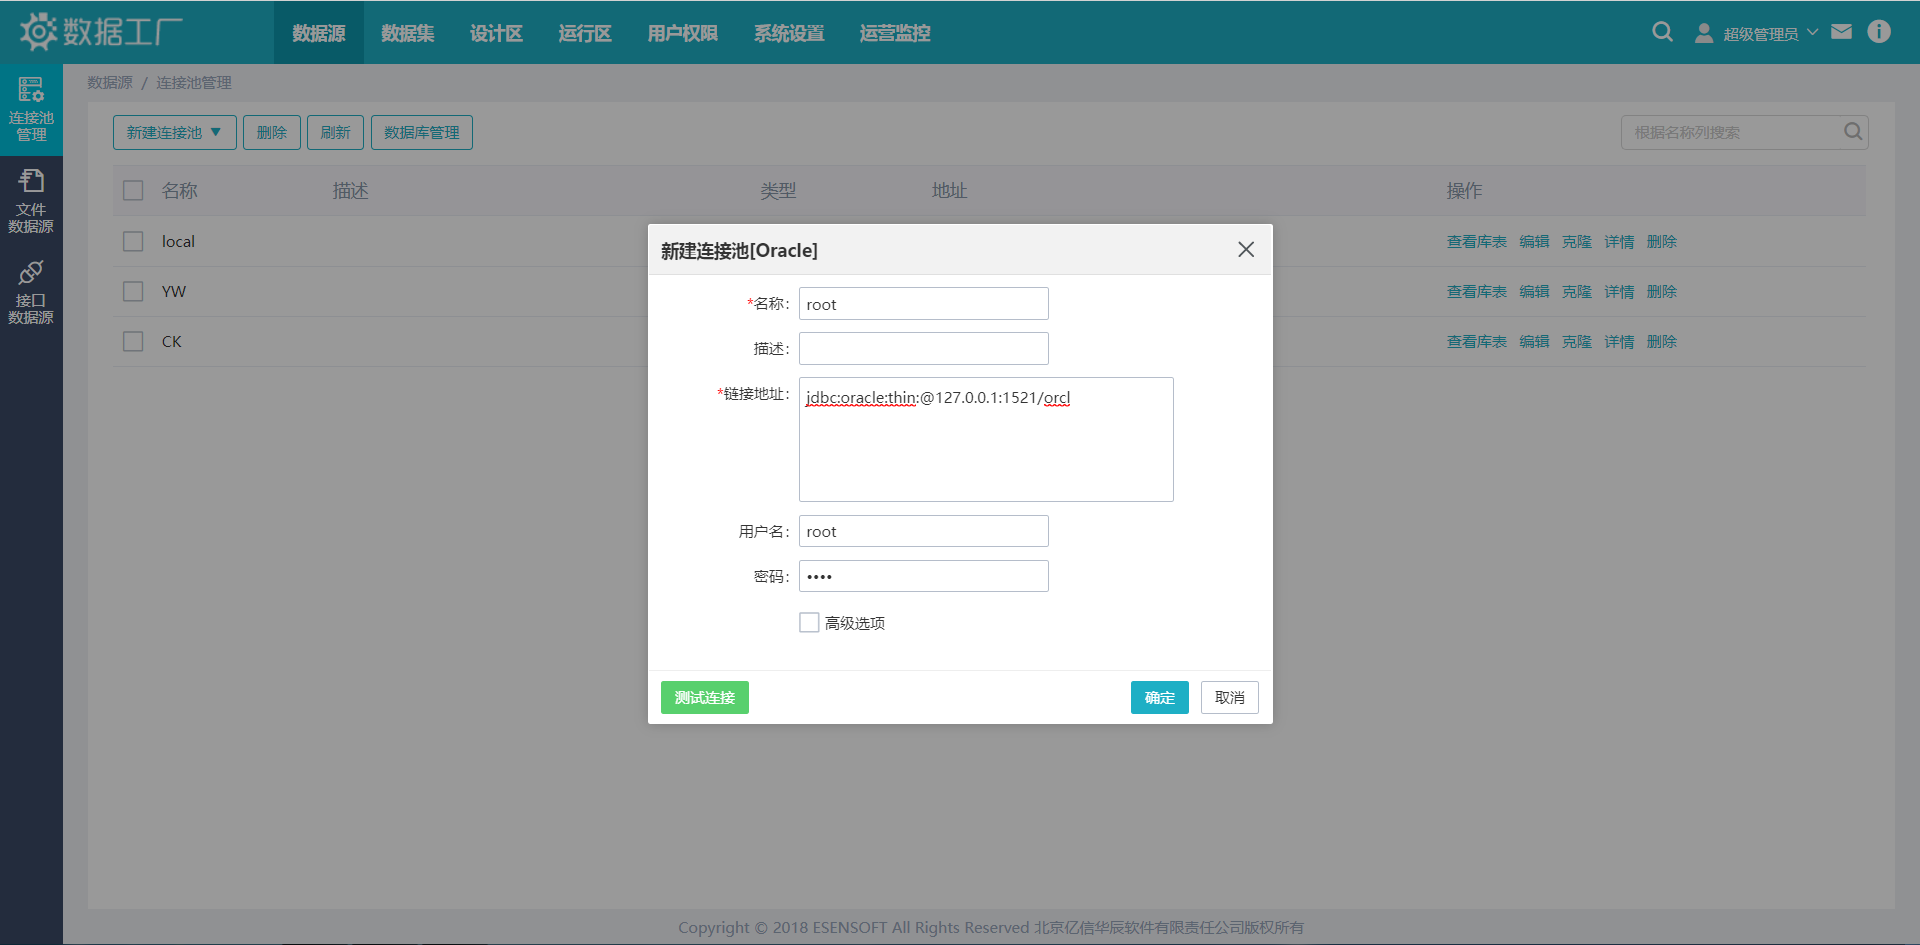Switch to the 数据源 menu

319,33
